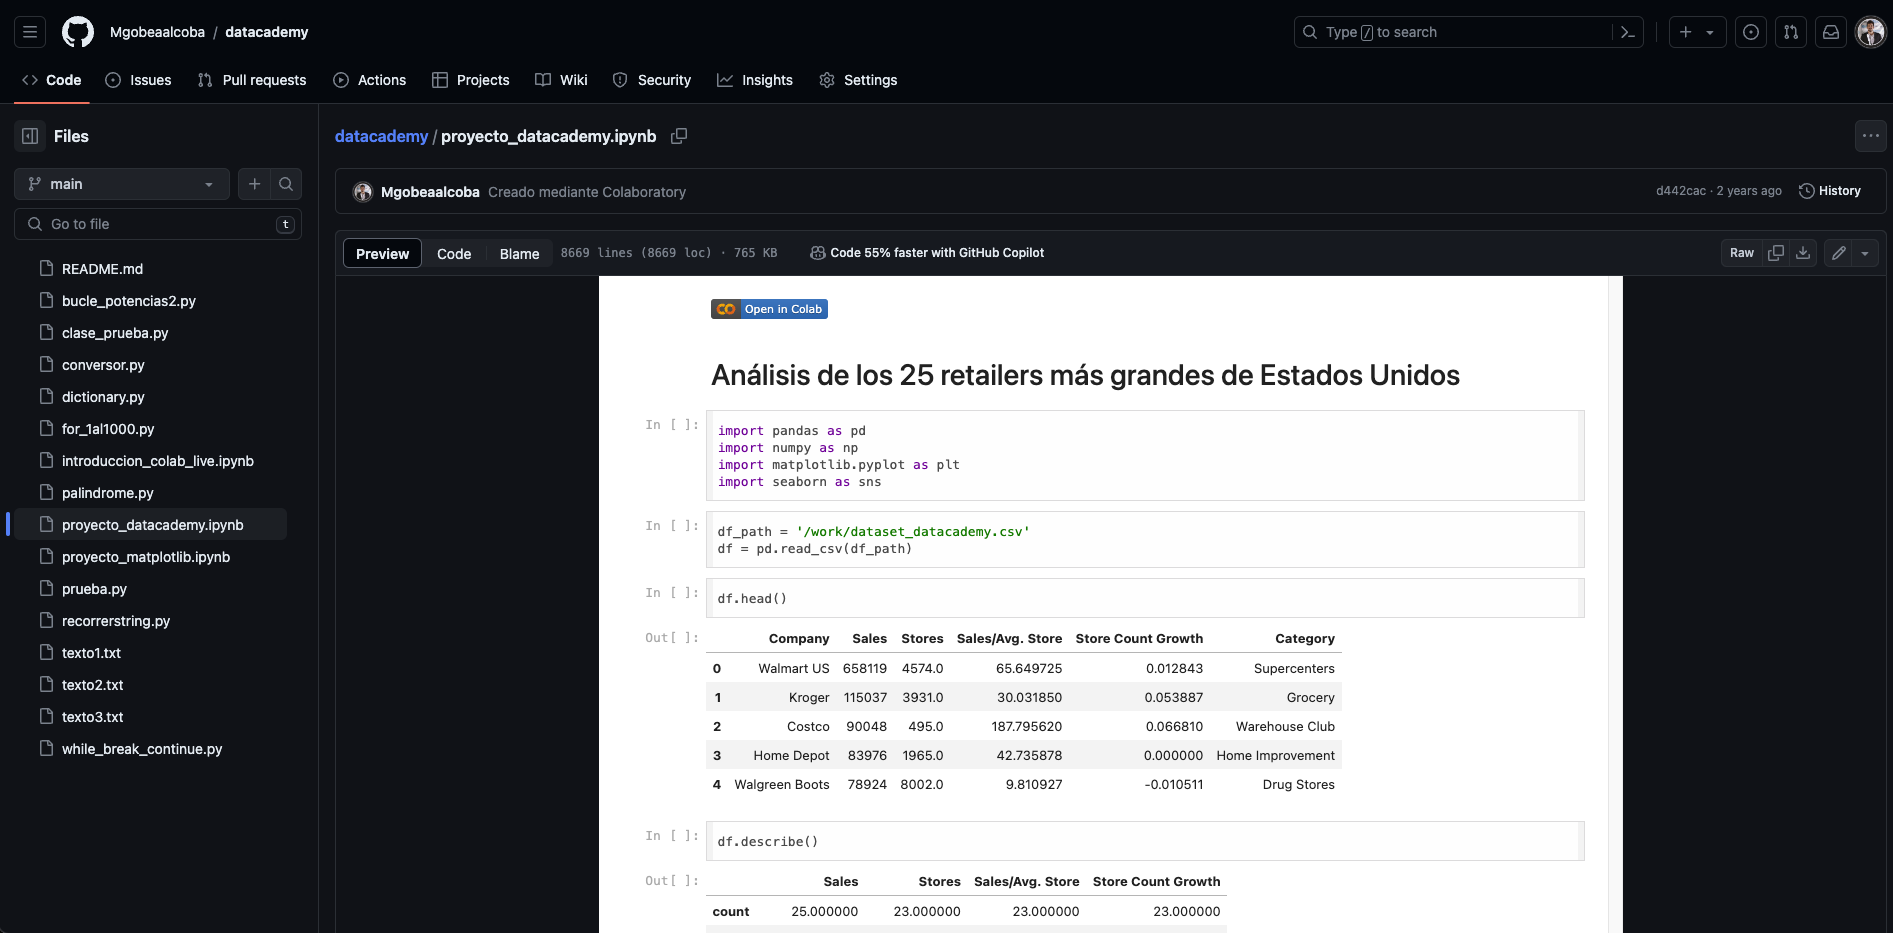Click Code 55% faster with GitHub Copilot

(927, 253)
